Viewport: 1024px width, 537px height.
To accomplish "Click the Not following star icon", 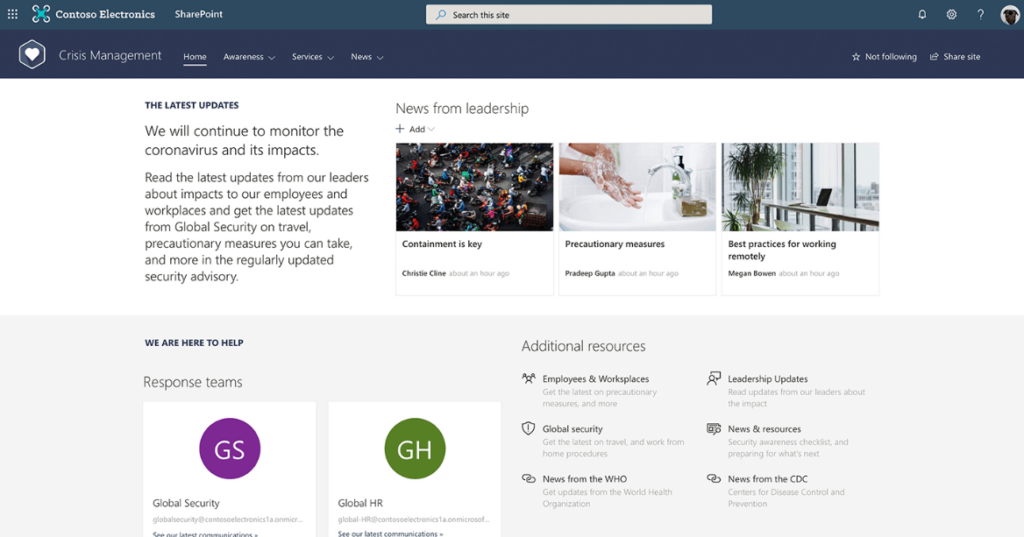I will 856,57.
